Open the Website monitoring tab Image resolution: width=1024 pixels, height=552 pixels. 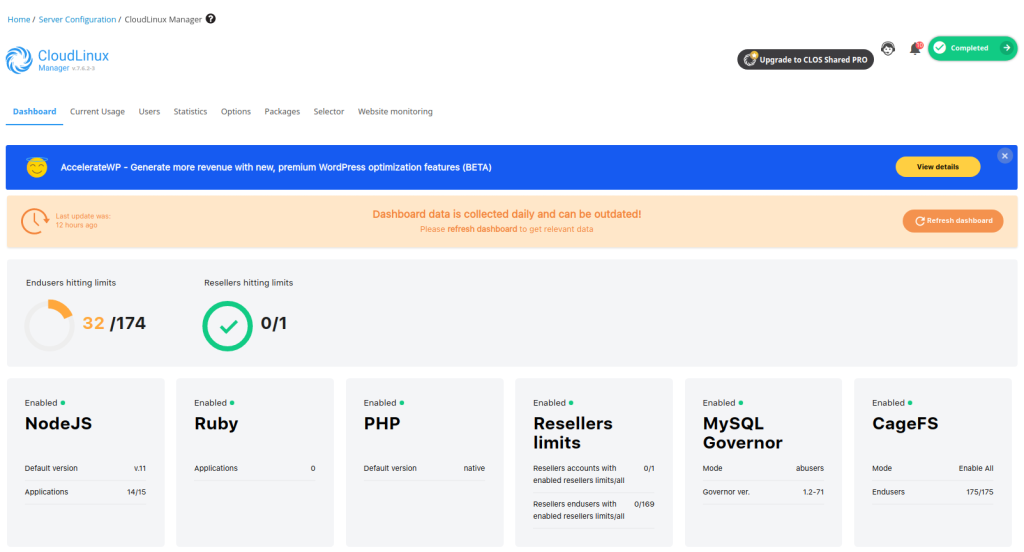395,112
